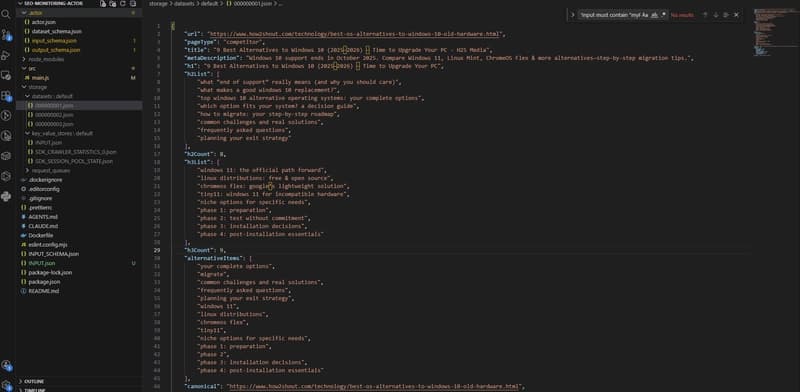Open the Search view in activity bar
The image size is (800, 392).
point(6,14)
